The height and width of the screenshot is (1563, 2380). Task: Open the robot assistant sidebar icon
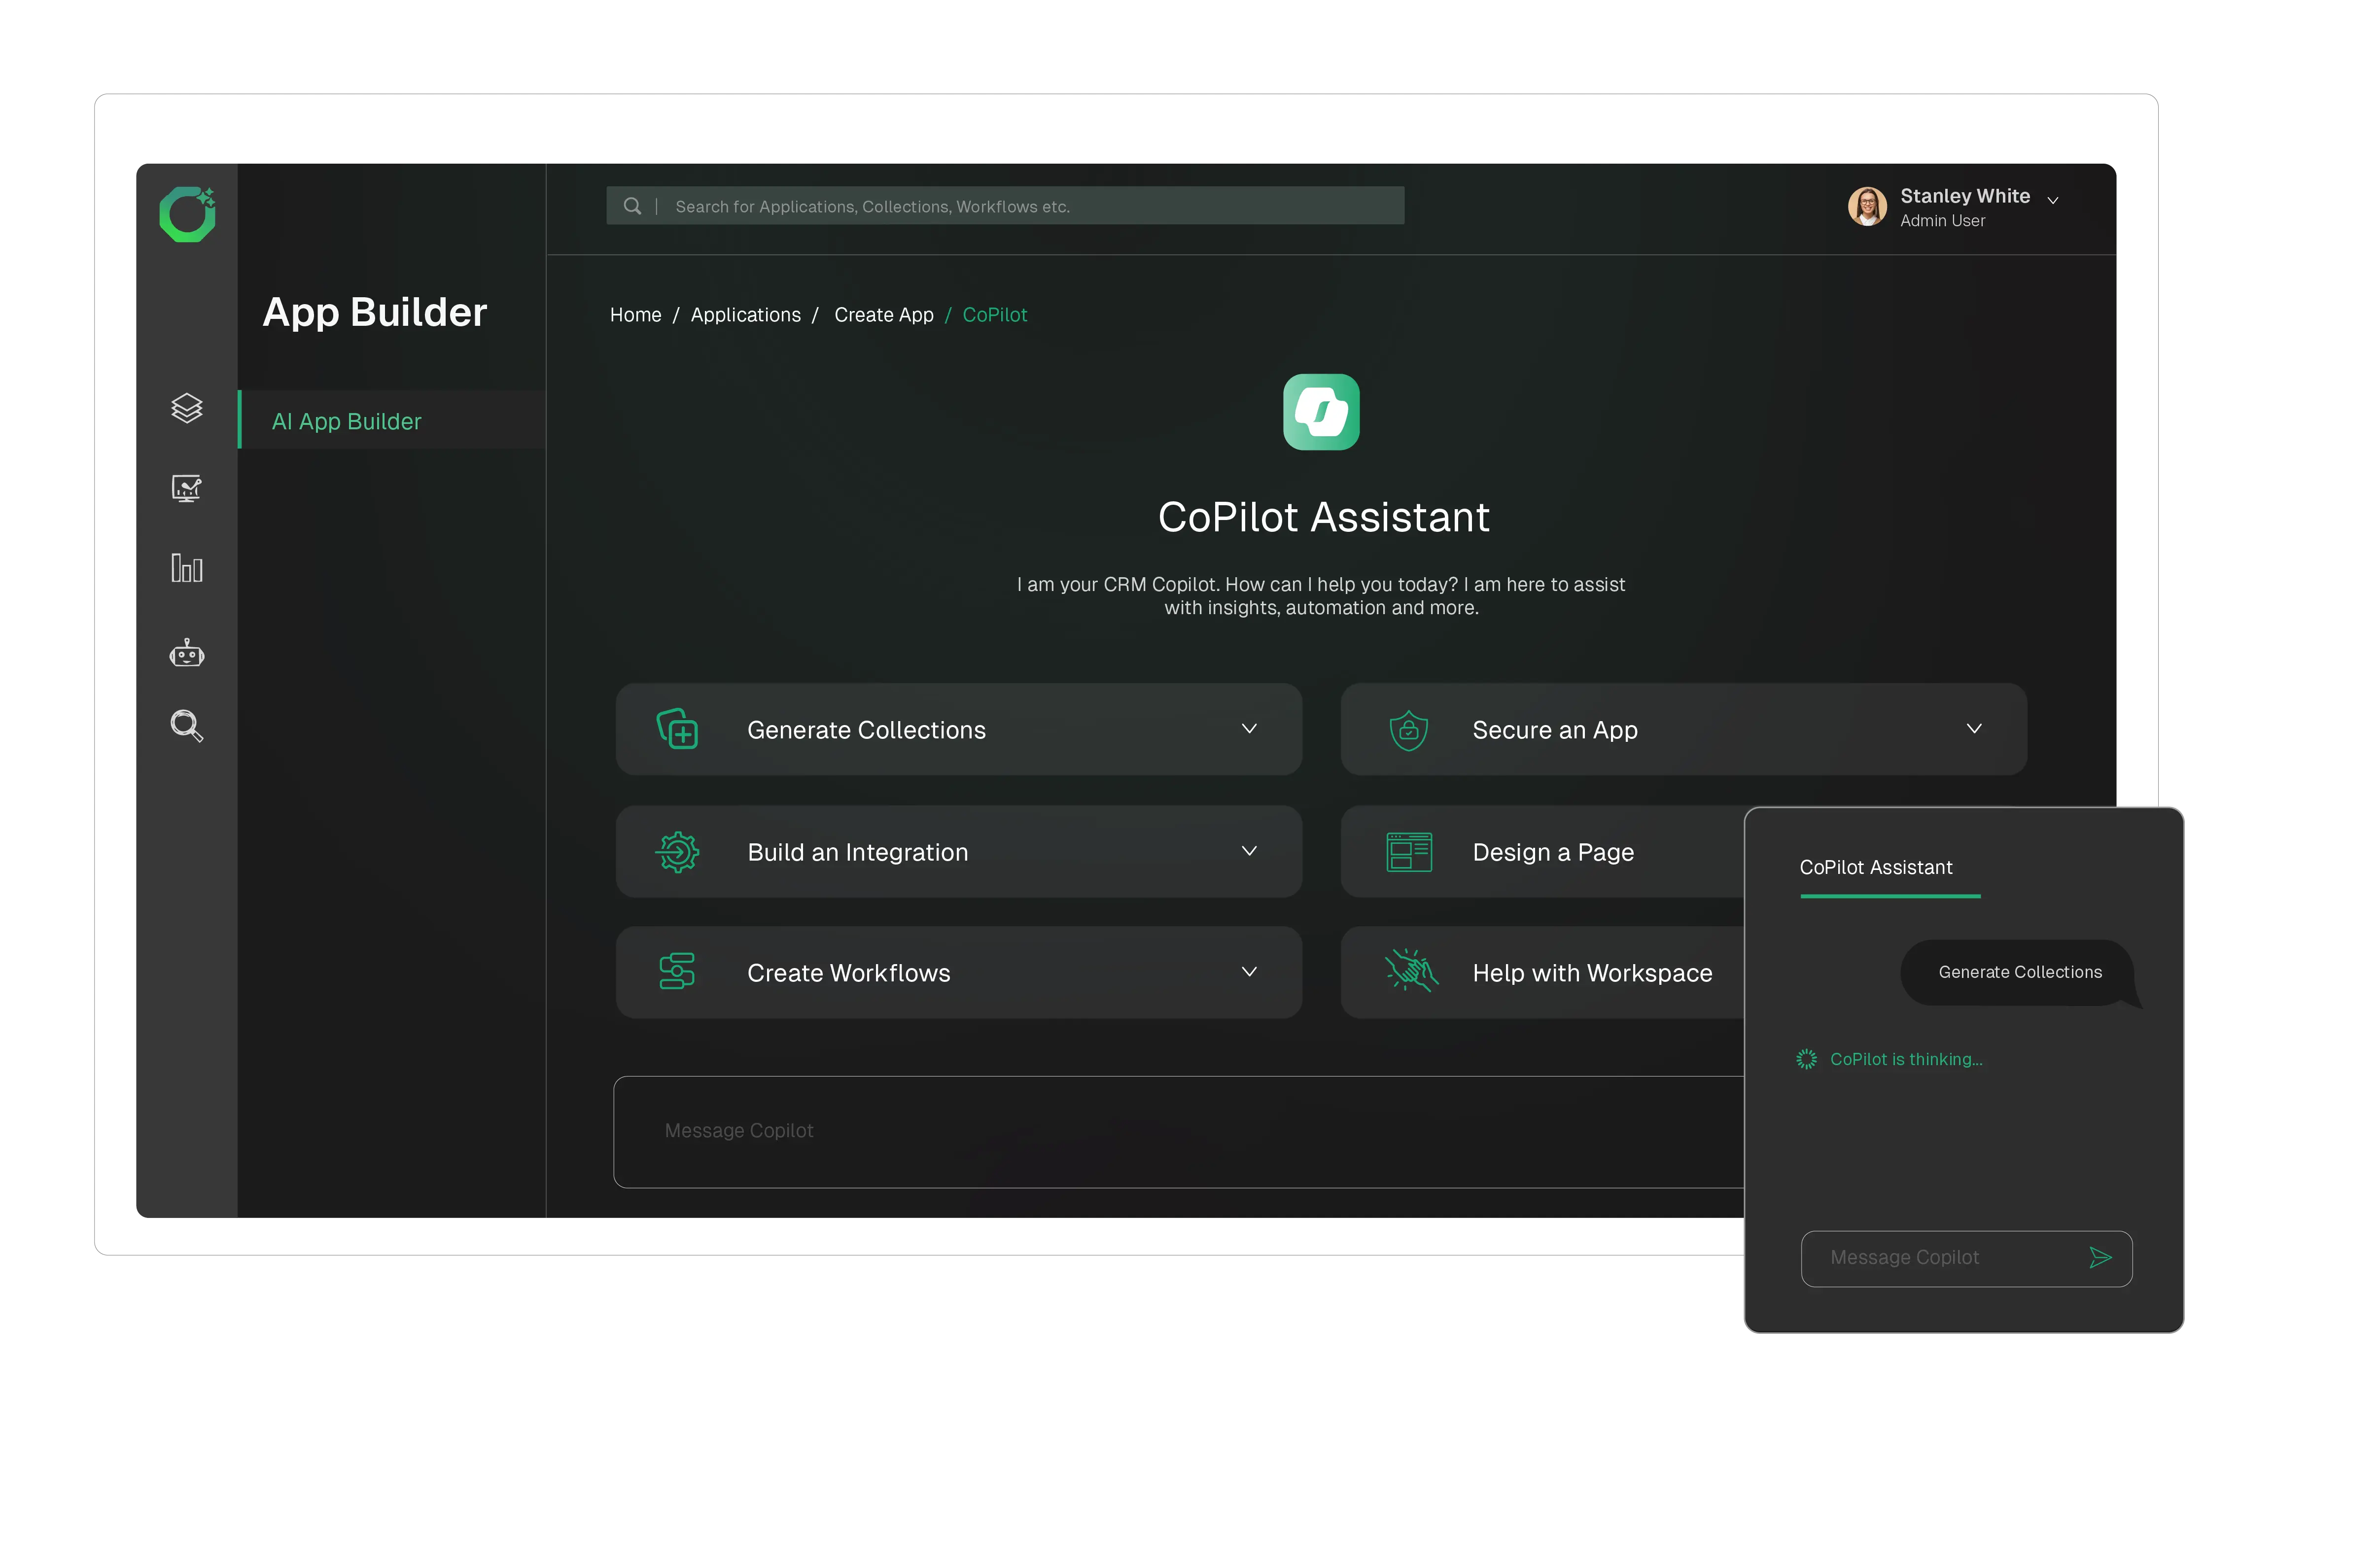[187, 653]
